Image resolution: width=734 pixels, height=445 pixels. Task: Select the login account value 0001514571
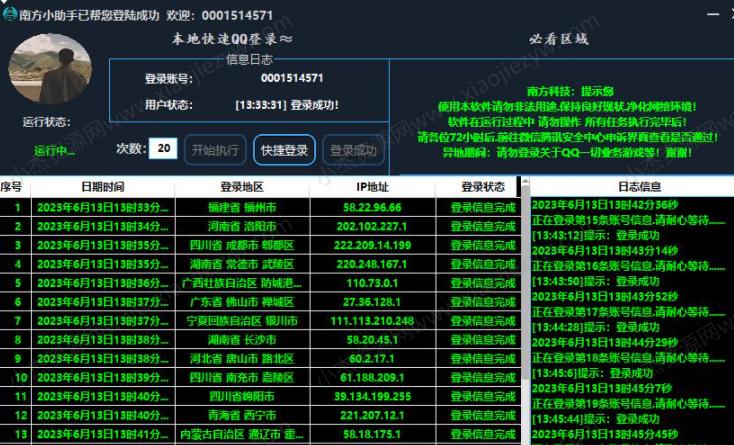point(292,78)
